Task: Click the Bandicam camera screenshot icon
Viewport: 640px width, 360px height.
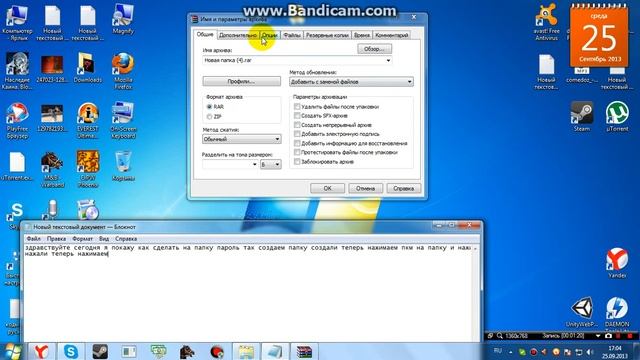Action: click(x=608, y=336)
